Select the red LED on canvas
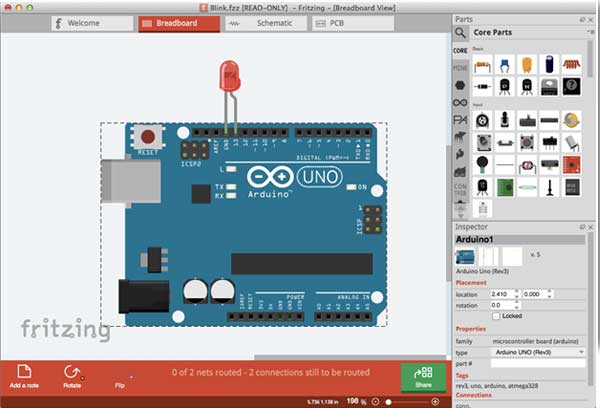The image size is (600, 408). (230, 76)
